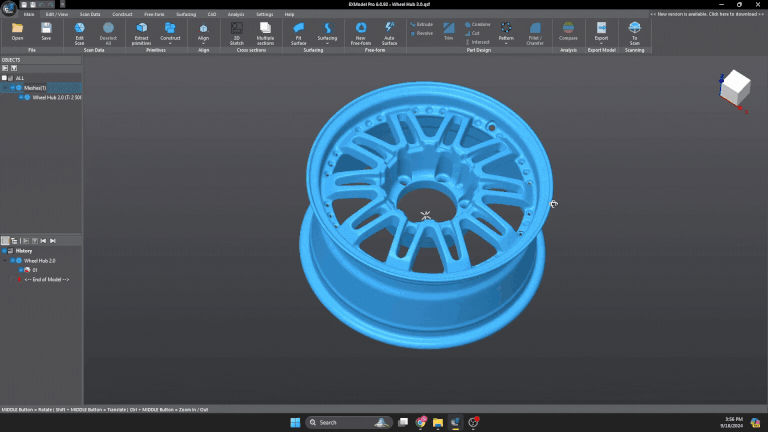Click the Multiple sections icon
768x432 pixels.
265,30
